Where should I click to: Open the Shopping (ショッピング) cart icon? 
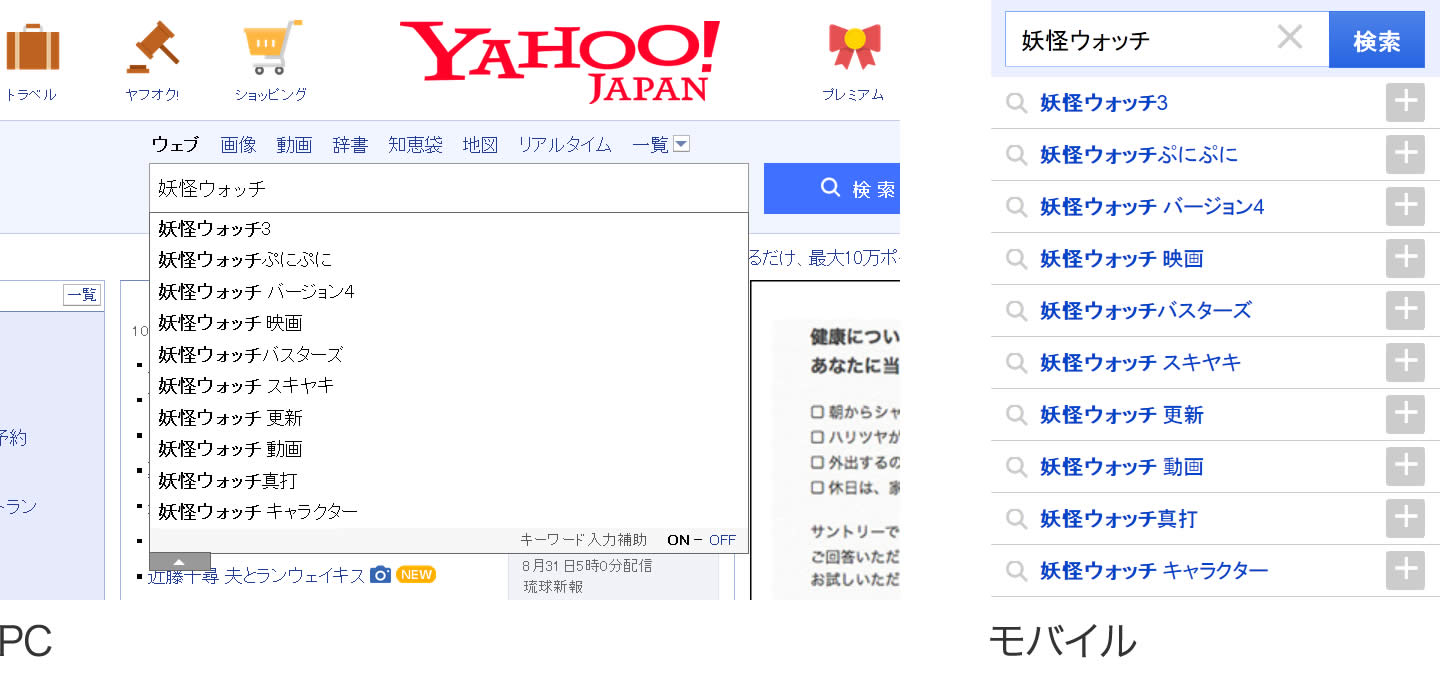tap(272, 47)
